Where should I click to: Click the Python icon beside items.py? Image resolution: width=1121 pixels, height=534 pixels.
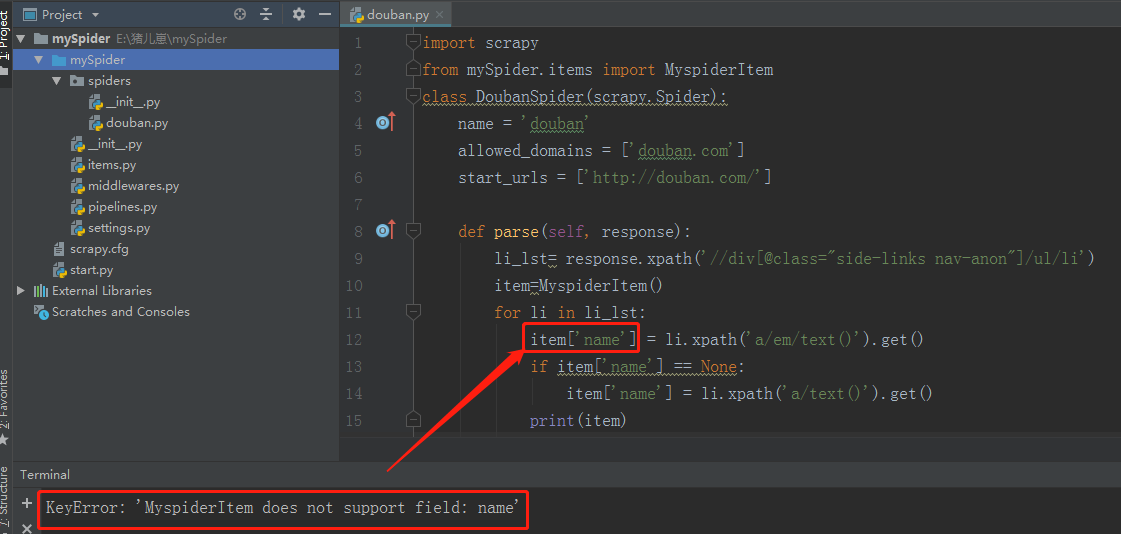pyautogui.click(x=78, y=165)
